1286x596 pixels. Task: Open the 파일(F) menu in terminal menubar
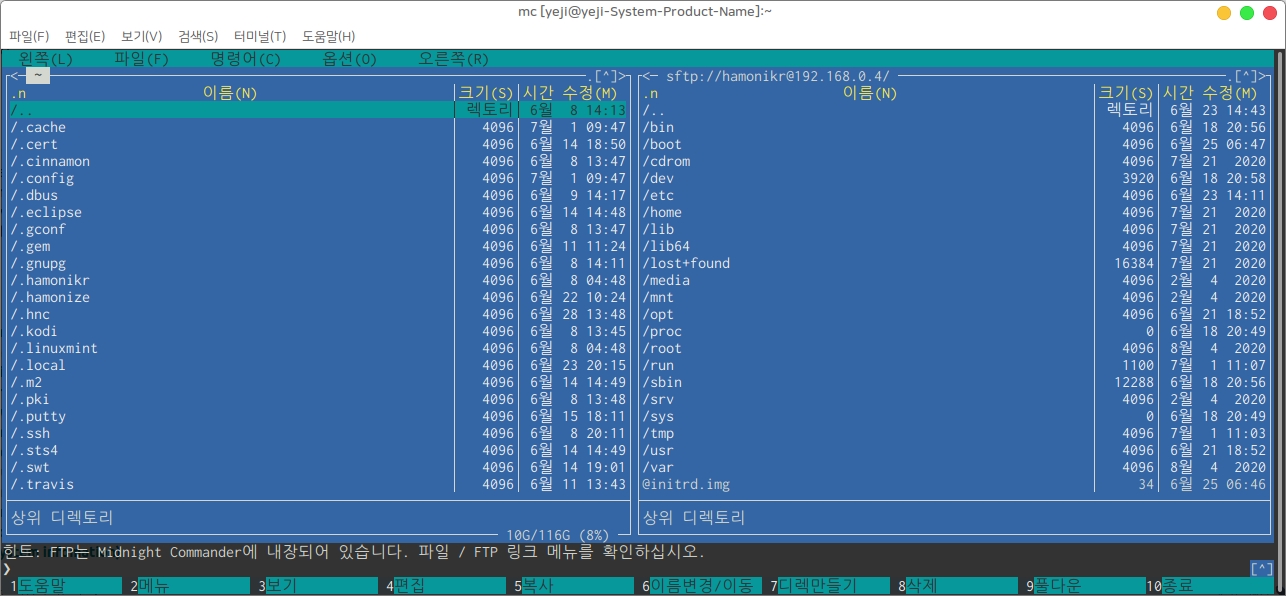coord(28,36)
